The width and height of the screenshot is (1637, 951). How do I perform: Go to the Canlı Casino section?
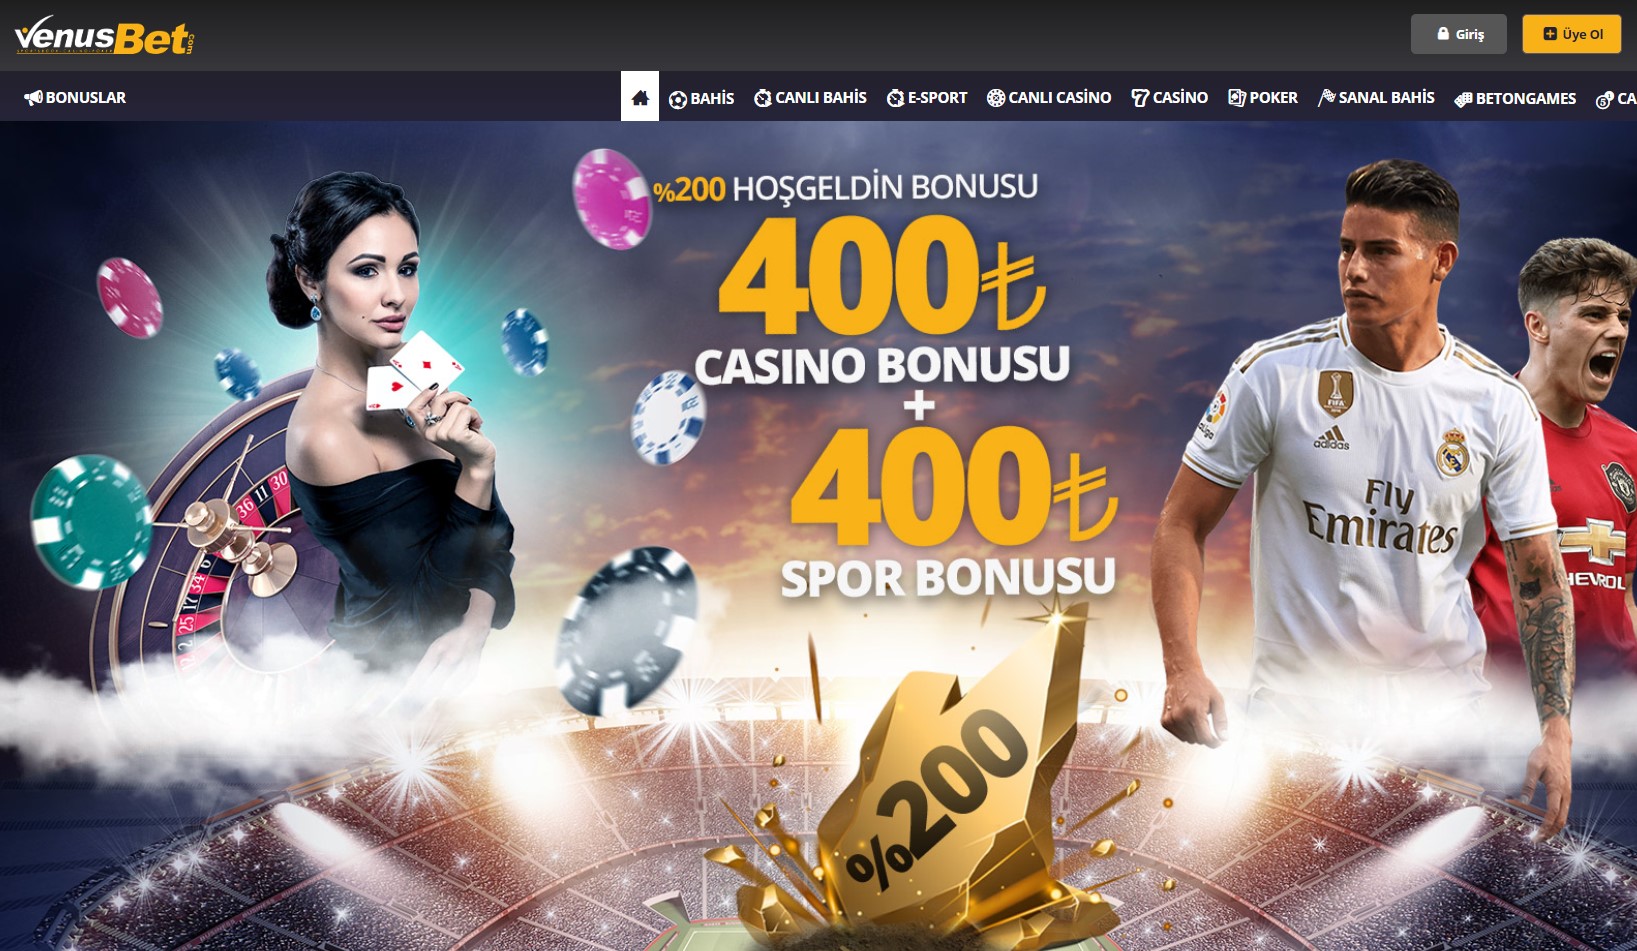point(1049,98)
